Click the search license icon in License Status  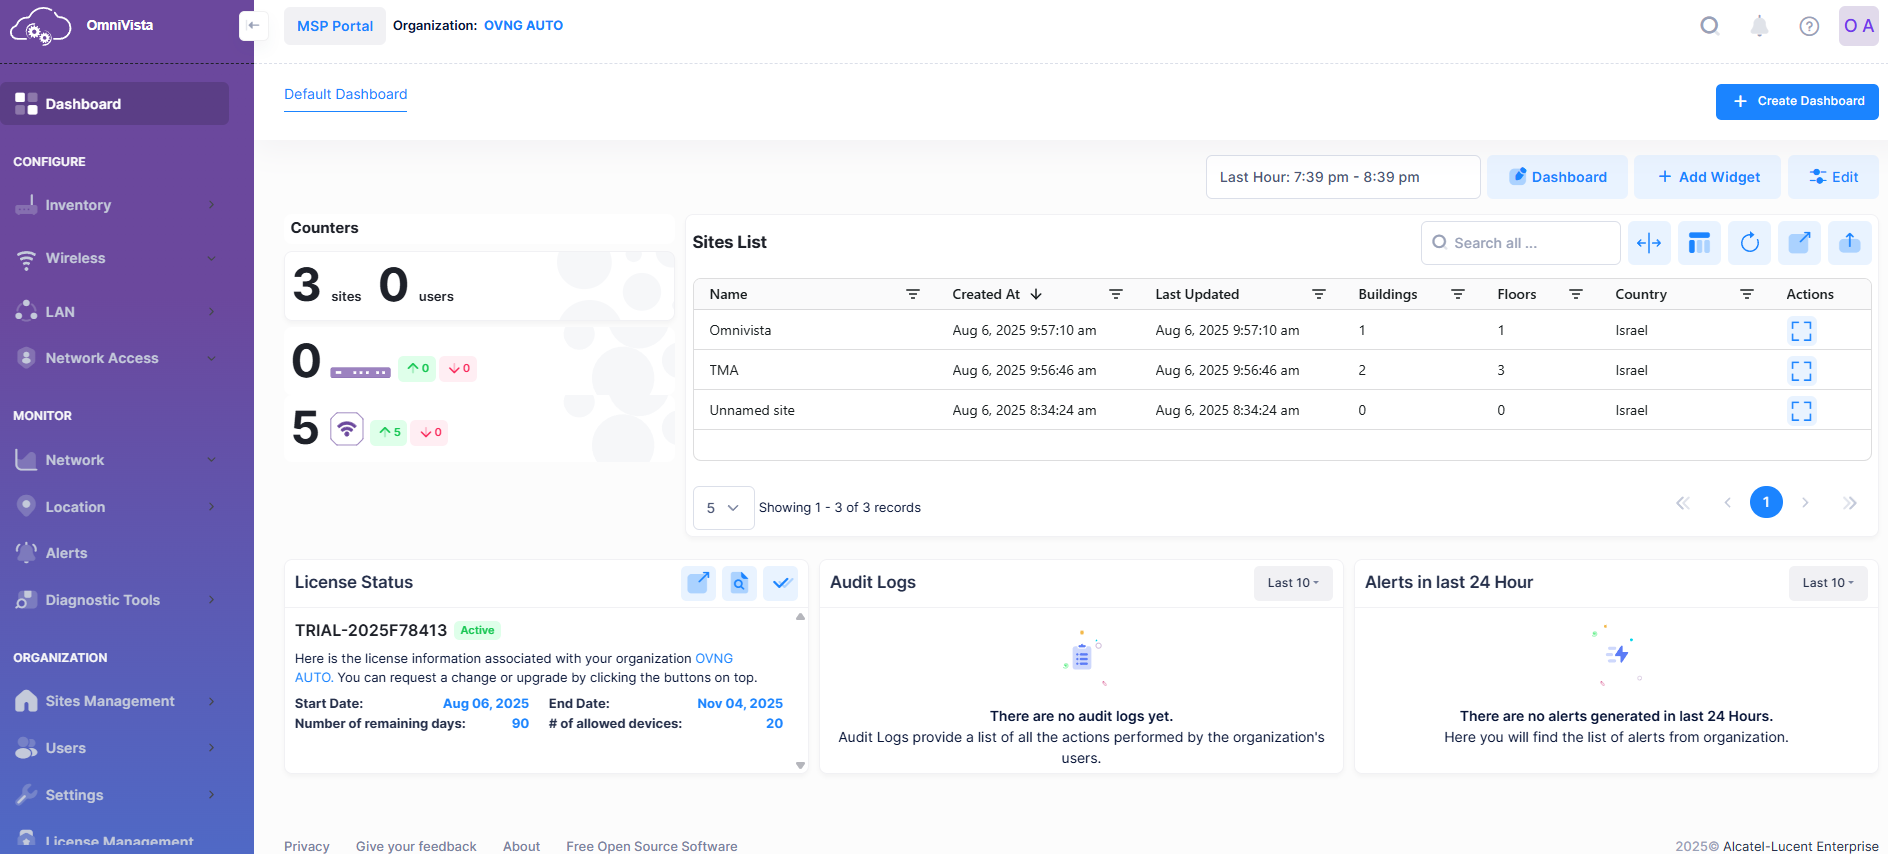coord(739,583)
